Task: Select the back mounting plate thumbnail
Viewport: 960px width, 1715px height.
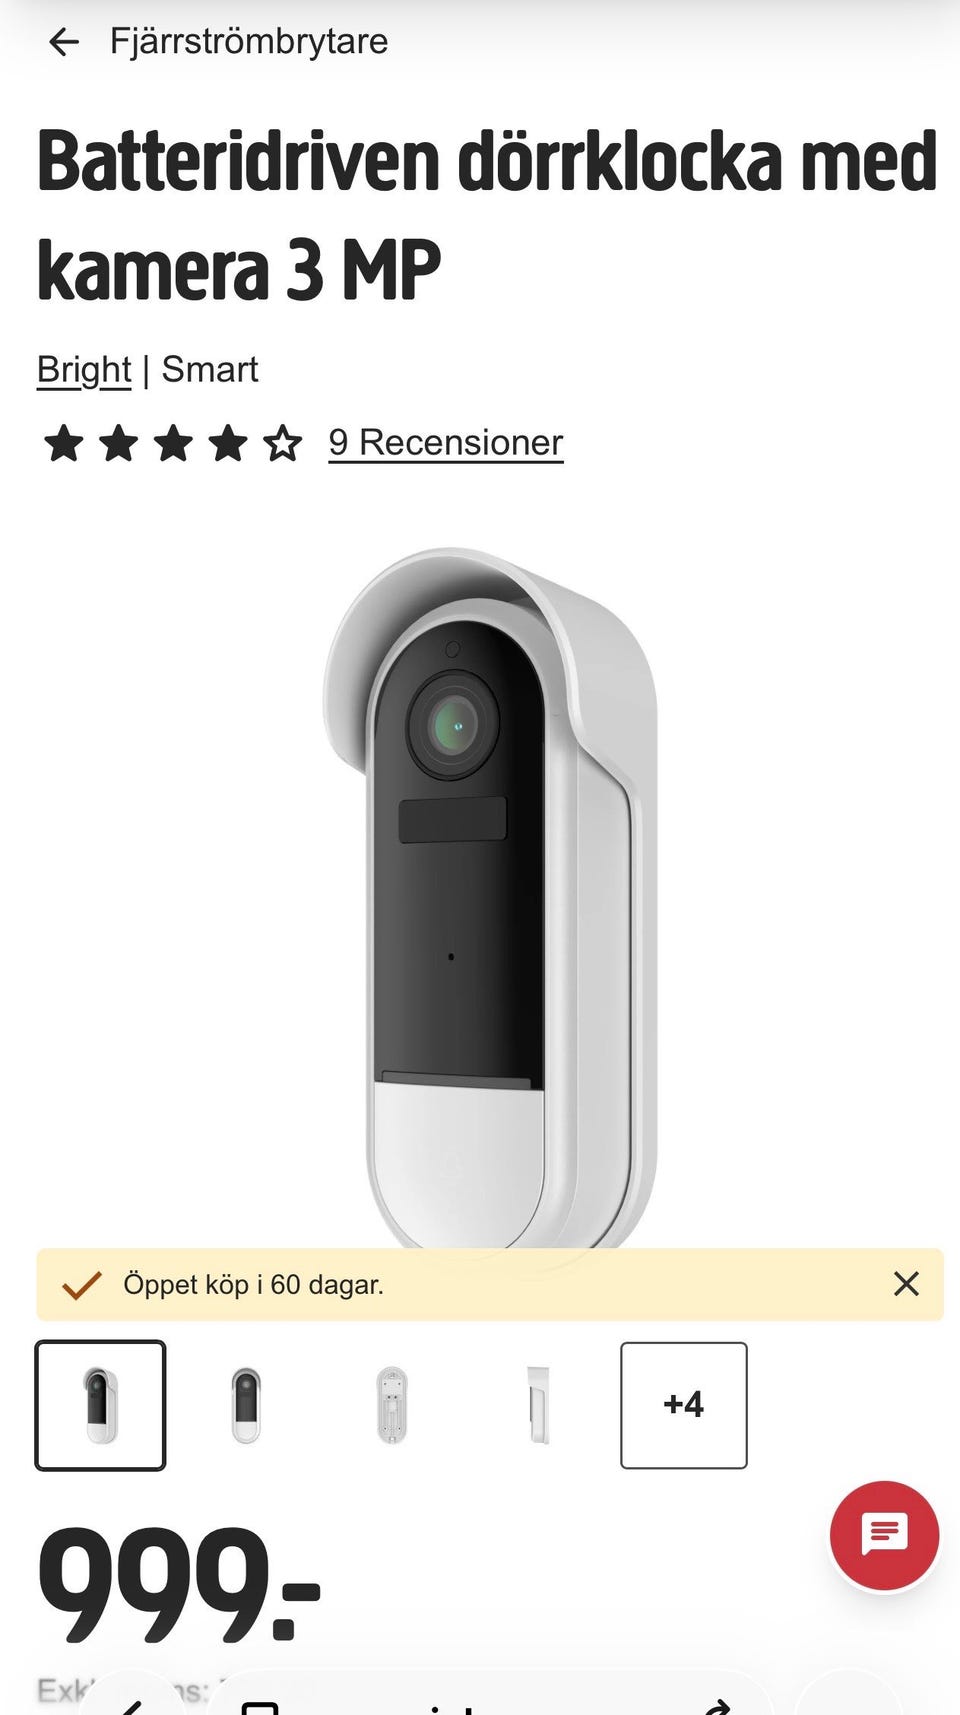Action: click(392, 1405)
